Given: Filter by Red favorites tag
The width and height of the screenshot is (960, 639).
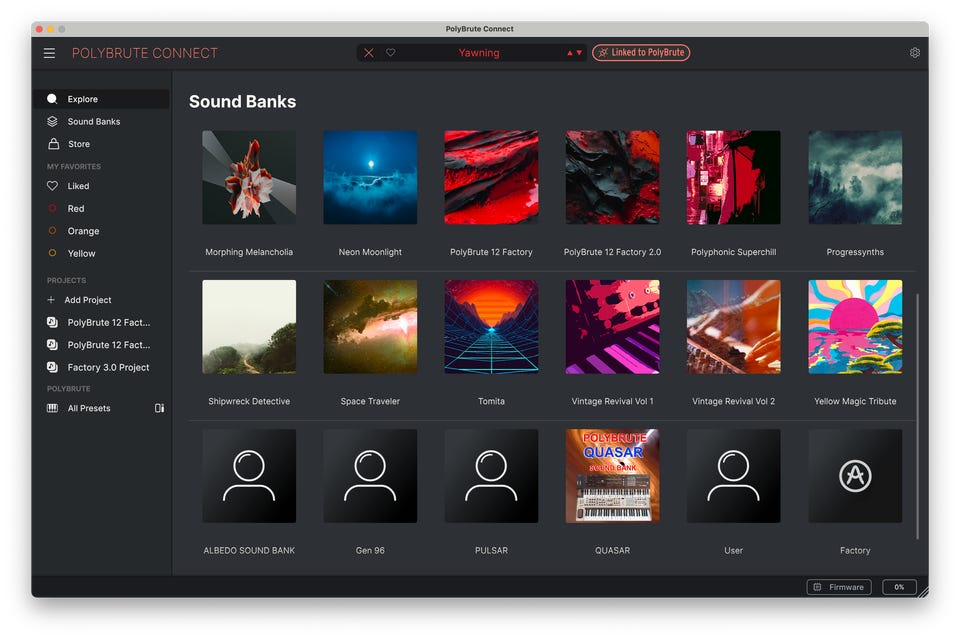Looking at the screenshot, I should [101, 209].
